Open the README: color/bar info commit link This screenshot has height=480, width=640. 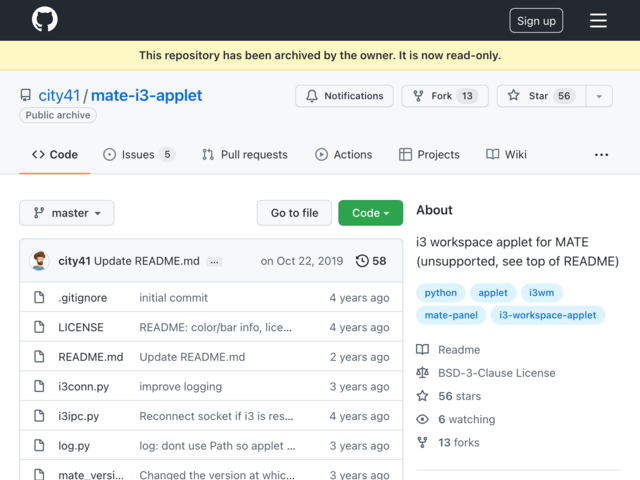216,327
